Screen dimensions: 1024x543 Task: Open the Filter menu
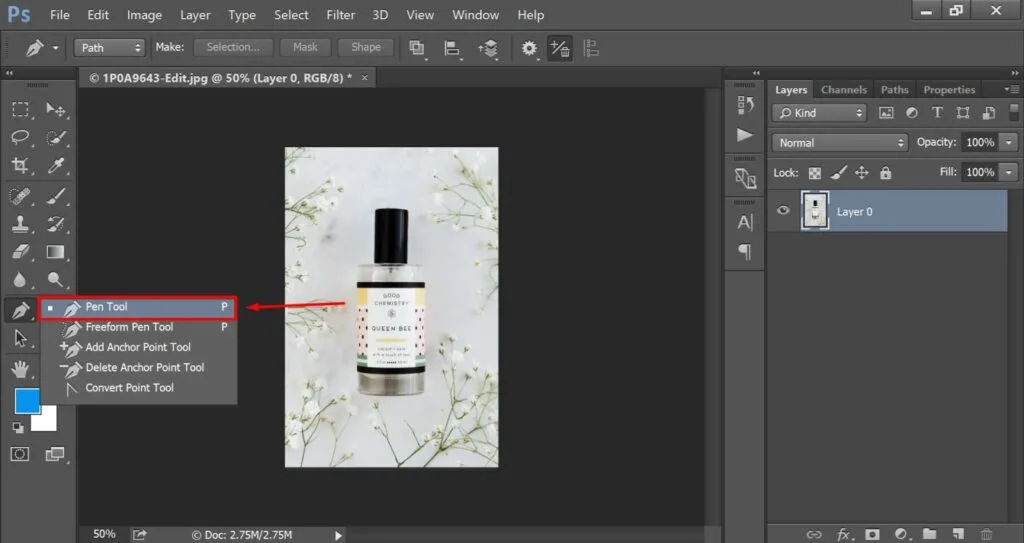pyautogui.click(x=340, y=15)
